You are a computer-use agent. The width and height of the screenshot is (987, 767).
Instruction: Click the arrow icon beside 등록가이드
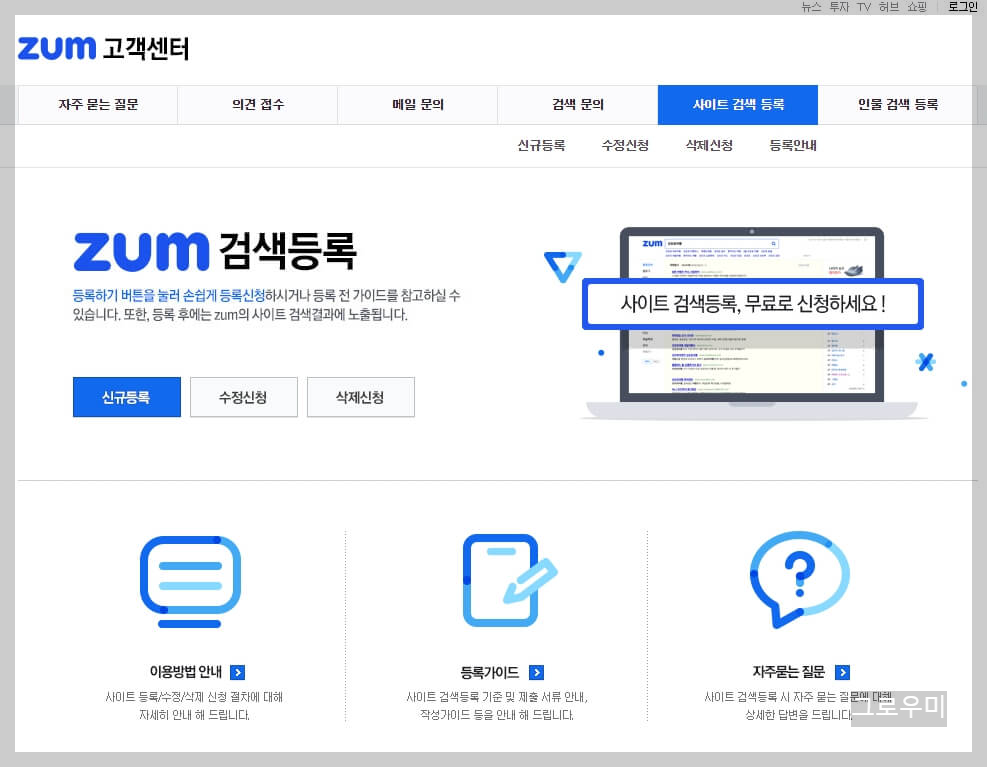tap(536, 672)
